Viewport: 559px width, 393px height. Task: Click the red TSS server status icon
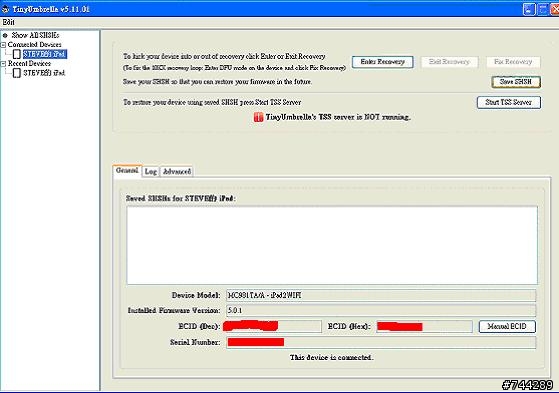258,117
